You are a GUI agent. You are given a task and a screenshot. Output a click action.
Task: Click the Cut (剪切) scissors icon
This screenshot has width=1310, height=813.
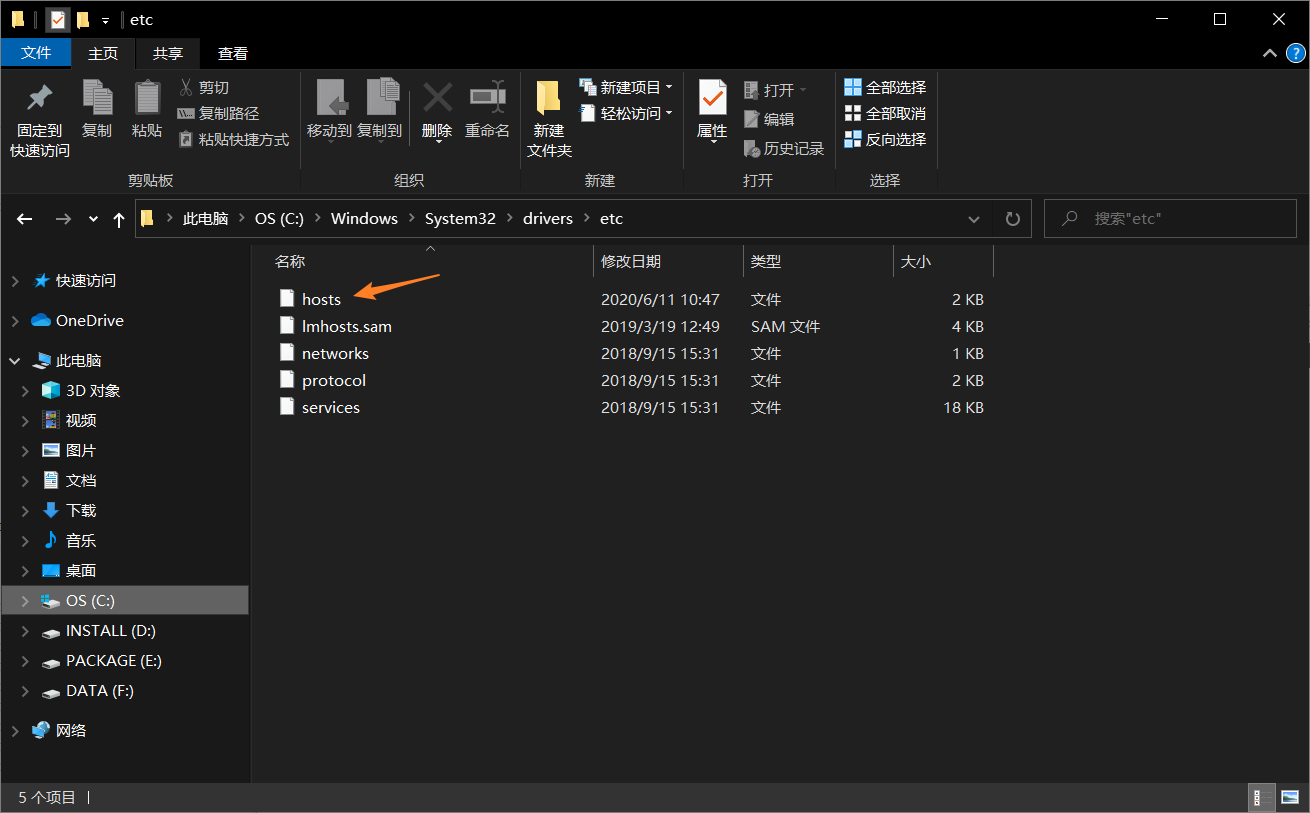186,88
